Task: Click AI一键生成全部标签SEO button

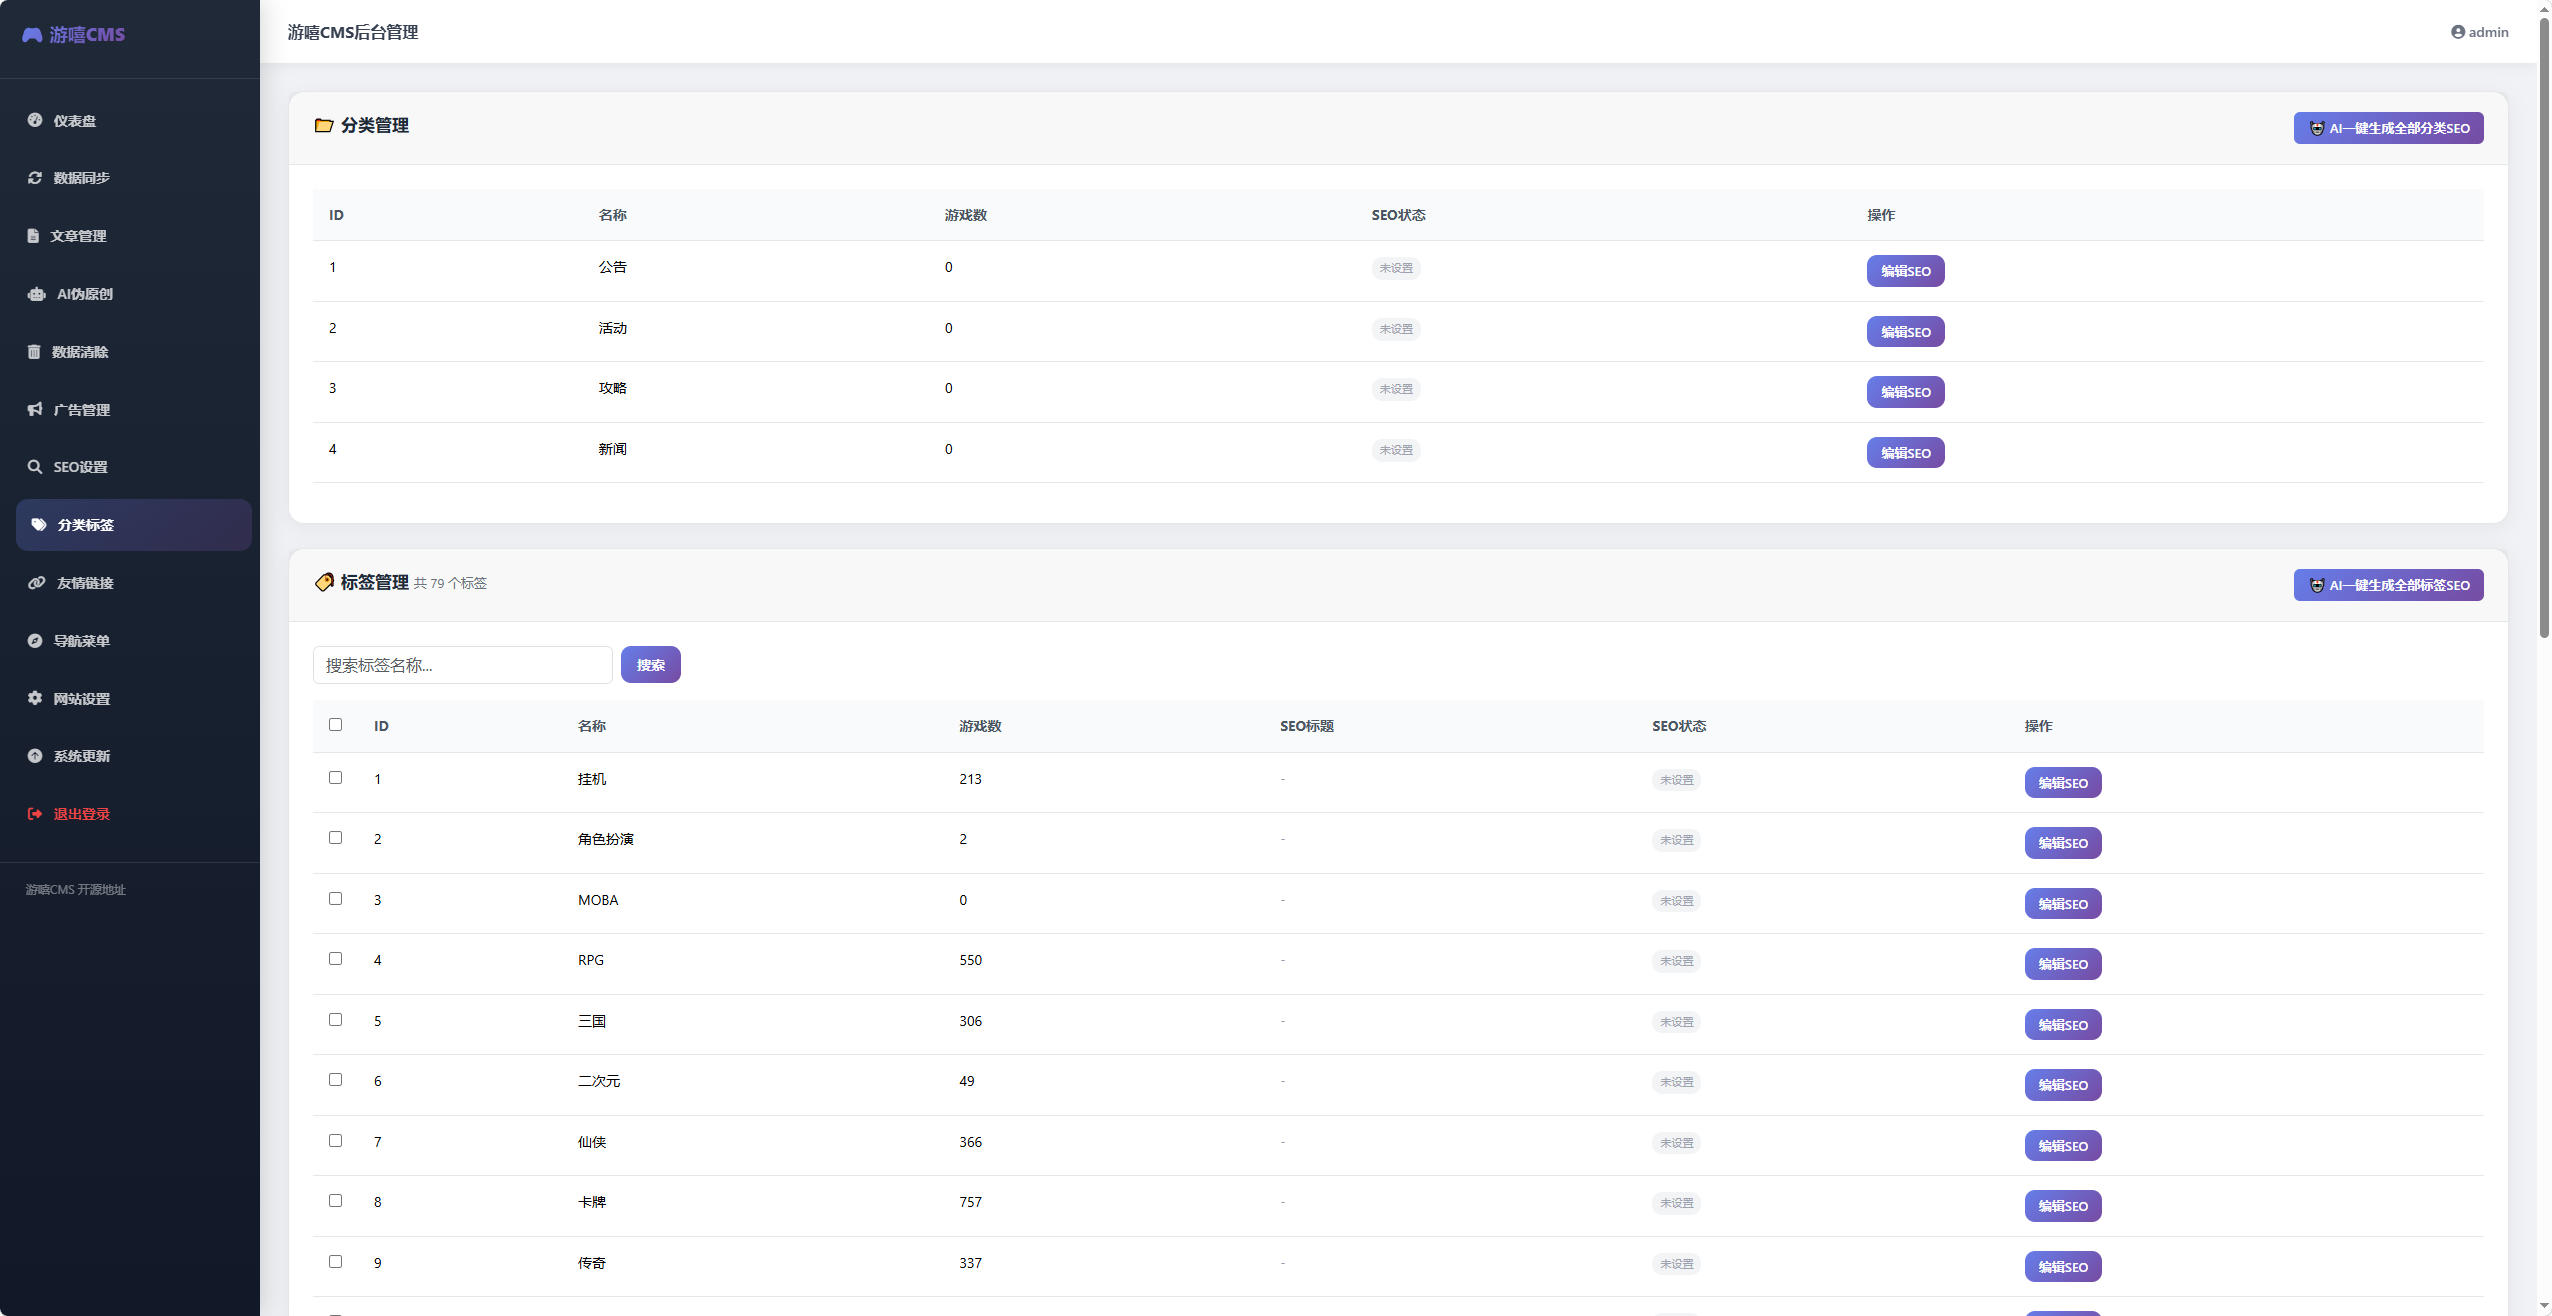Action: pyautogui.click(x=2388, y=585)
